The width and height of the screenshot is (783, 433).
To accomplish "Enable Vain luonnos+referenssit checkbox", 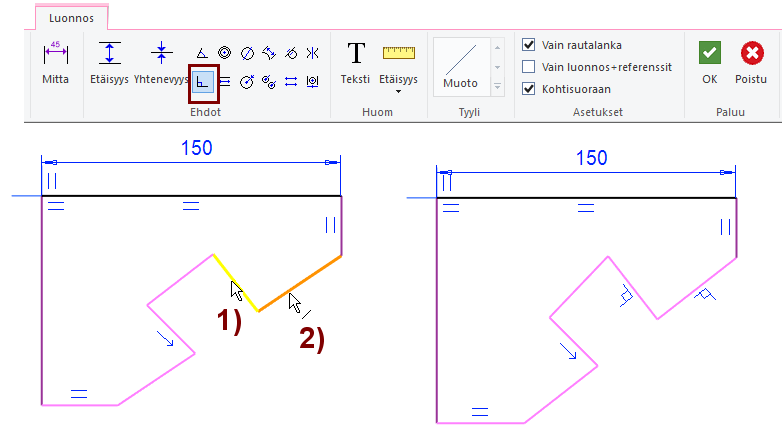I will point(529,67).
